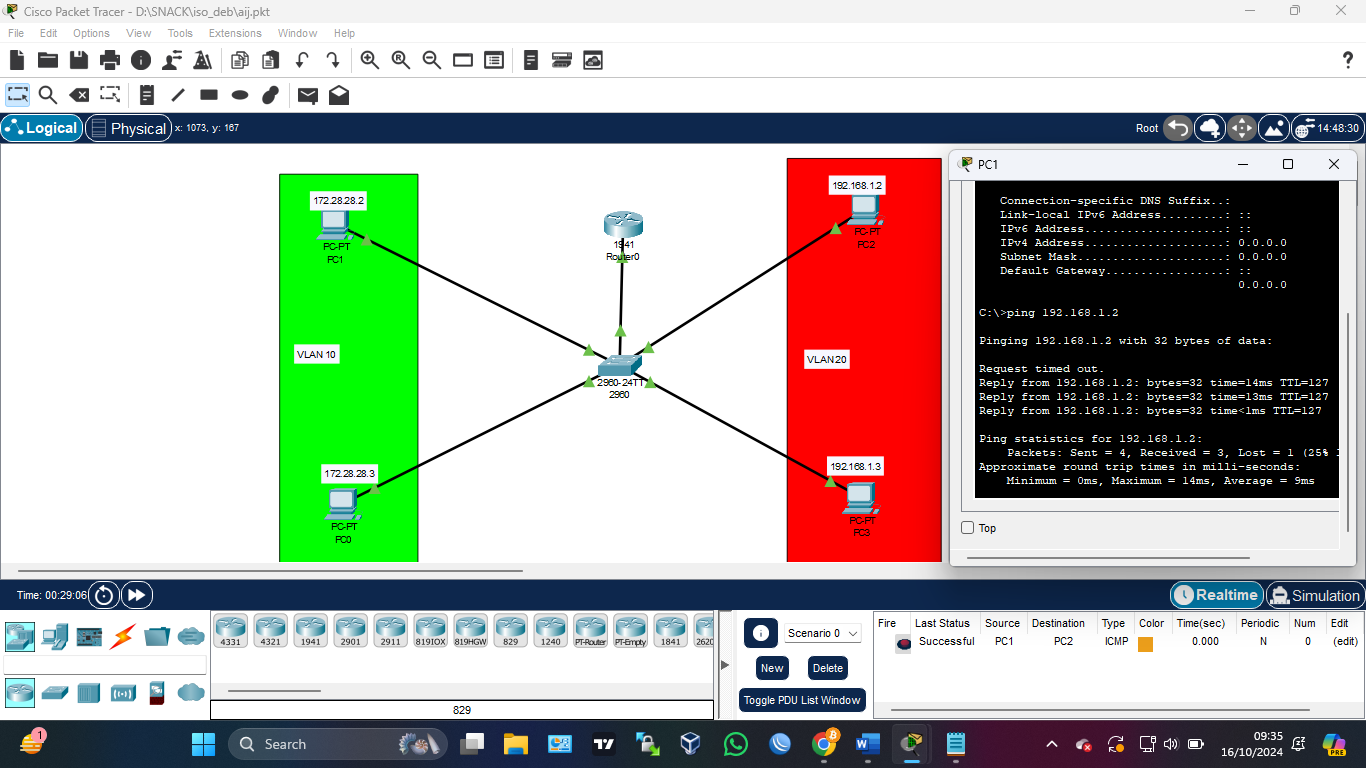Add a Simple PDU envelope
The height and width of the screenshot is (768, 1366).
pyautogui.click(x=308, y=95)
